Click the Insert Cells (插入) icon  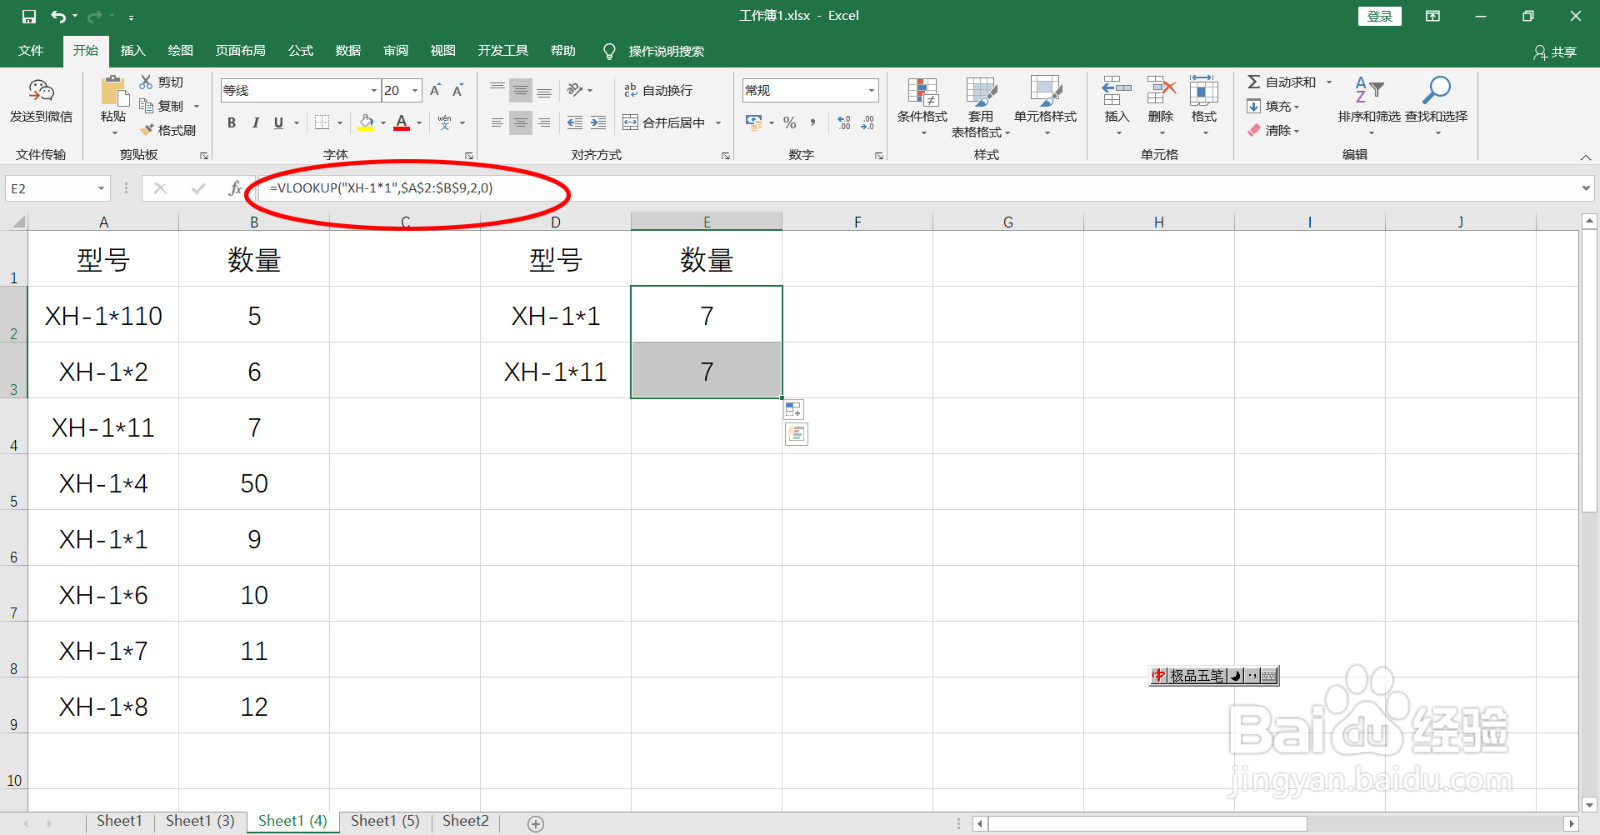pos(1117,91)
